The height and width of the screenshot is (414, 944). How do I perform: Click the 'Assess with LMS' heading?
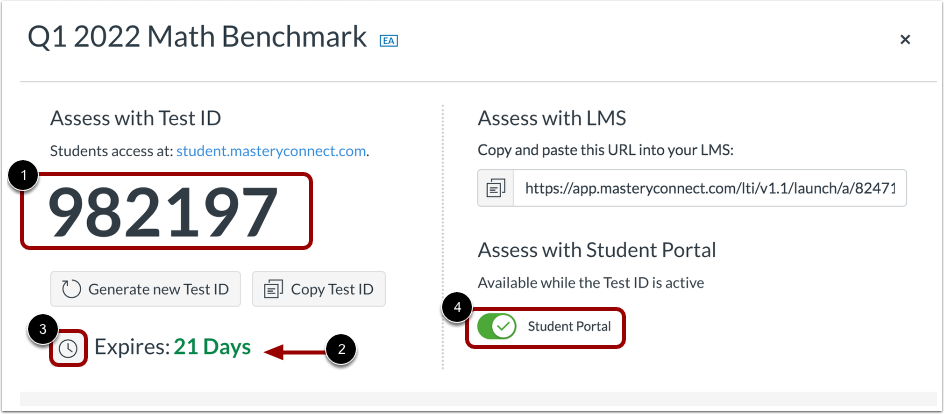coord(552,118)
